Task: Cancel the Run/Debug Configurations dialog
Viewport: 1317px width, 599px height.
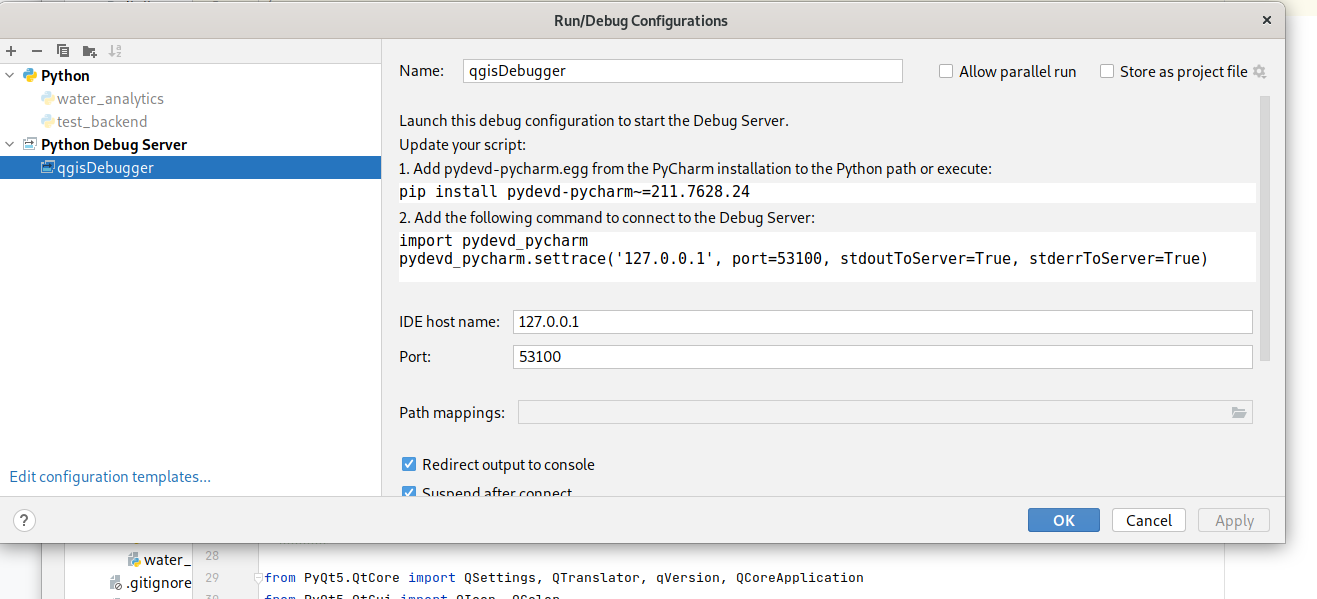Action: click(1149, 520)
